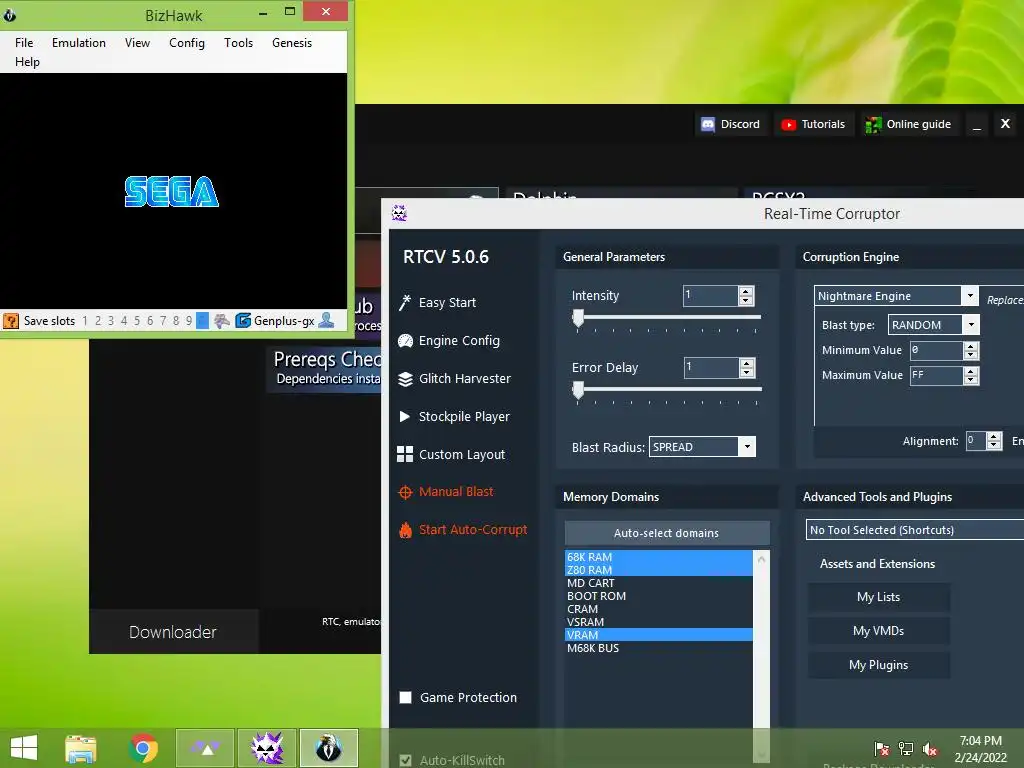Open the No Tool Selected dropdown
The height and width of the screenshot is (768, 1024).
click(915, 530)
